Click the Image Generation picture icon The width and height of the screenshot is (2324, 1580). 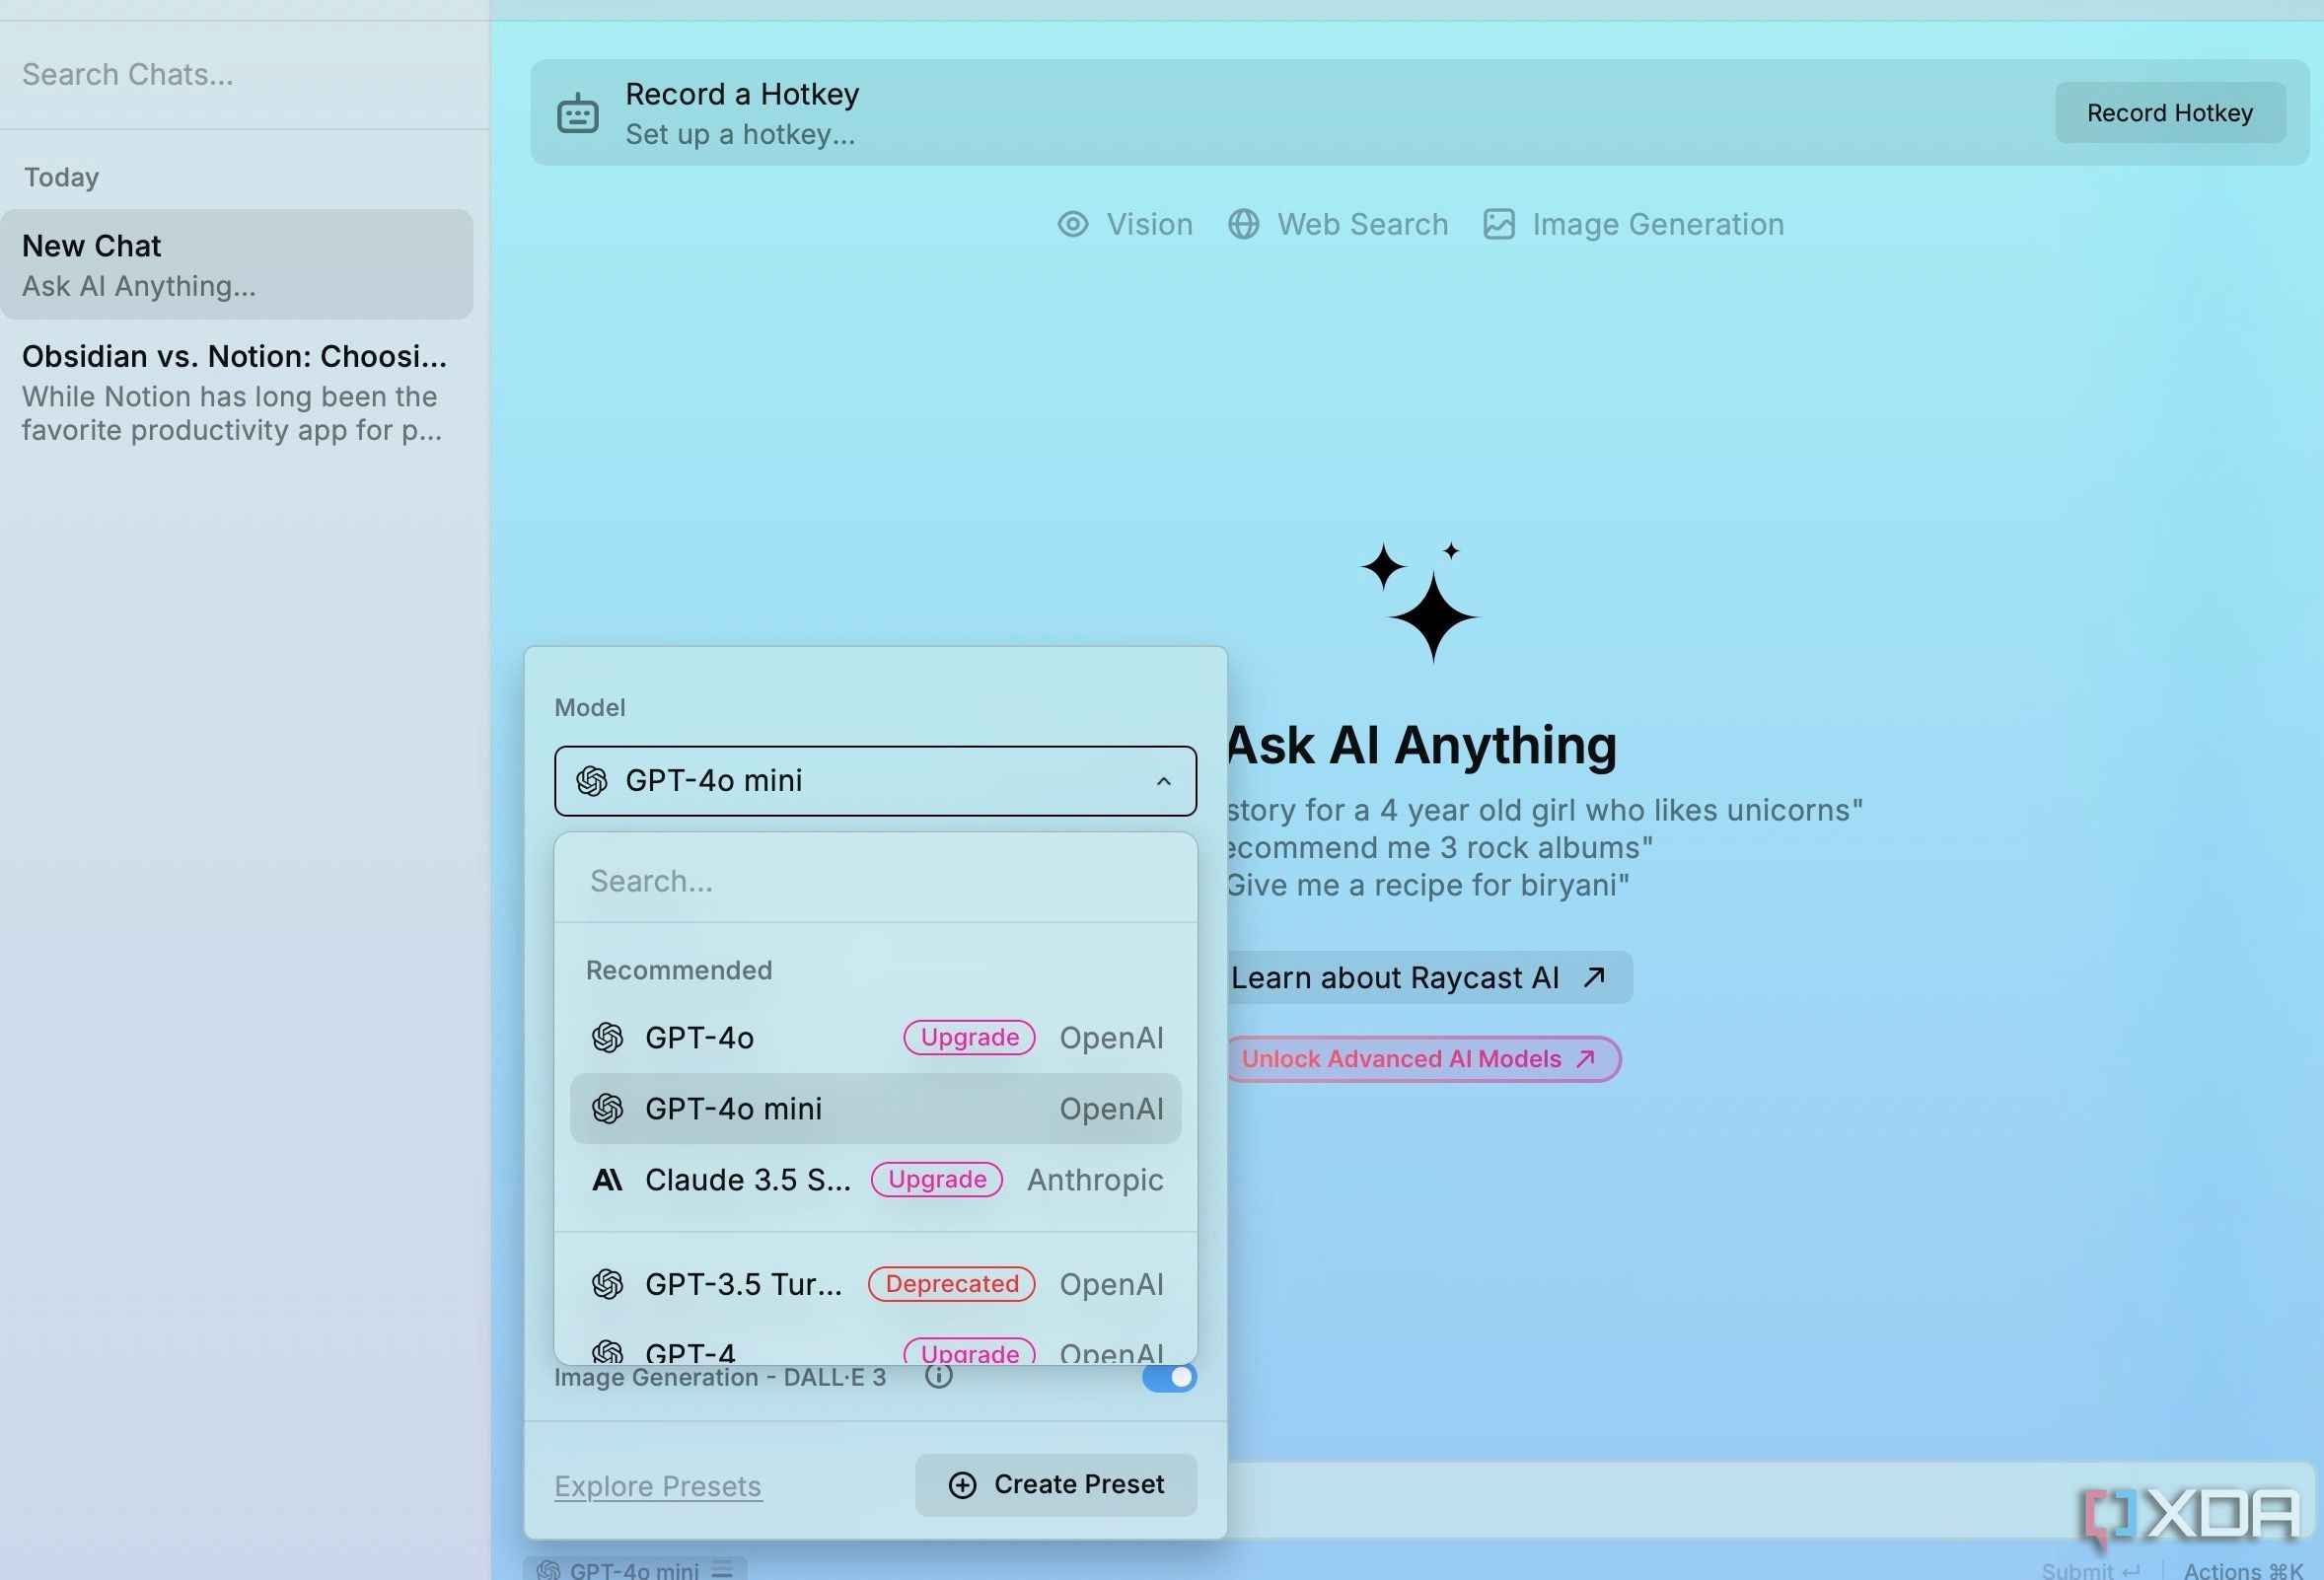tap(1498, 224)
